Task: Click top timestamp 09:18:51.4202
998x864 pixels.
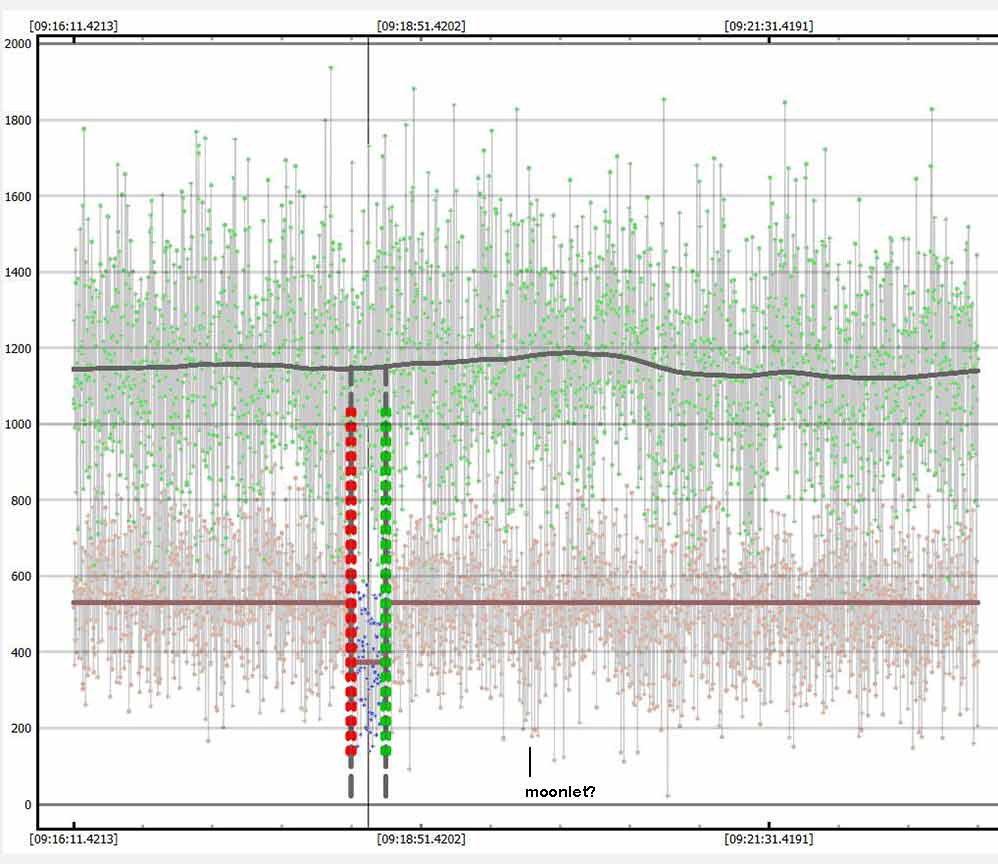Action: coord(421,26)
